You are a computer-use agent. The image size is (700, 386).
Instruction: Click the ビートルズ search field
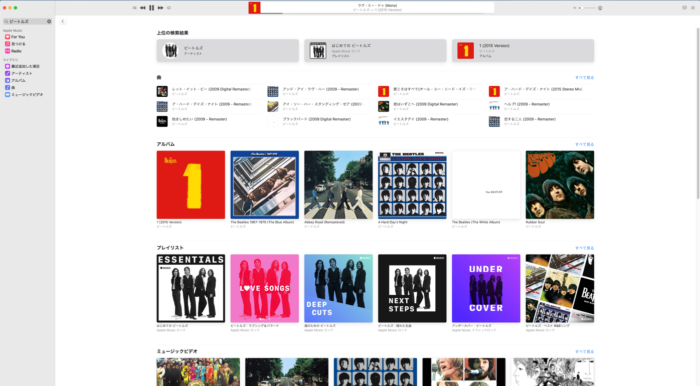27,21
